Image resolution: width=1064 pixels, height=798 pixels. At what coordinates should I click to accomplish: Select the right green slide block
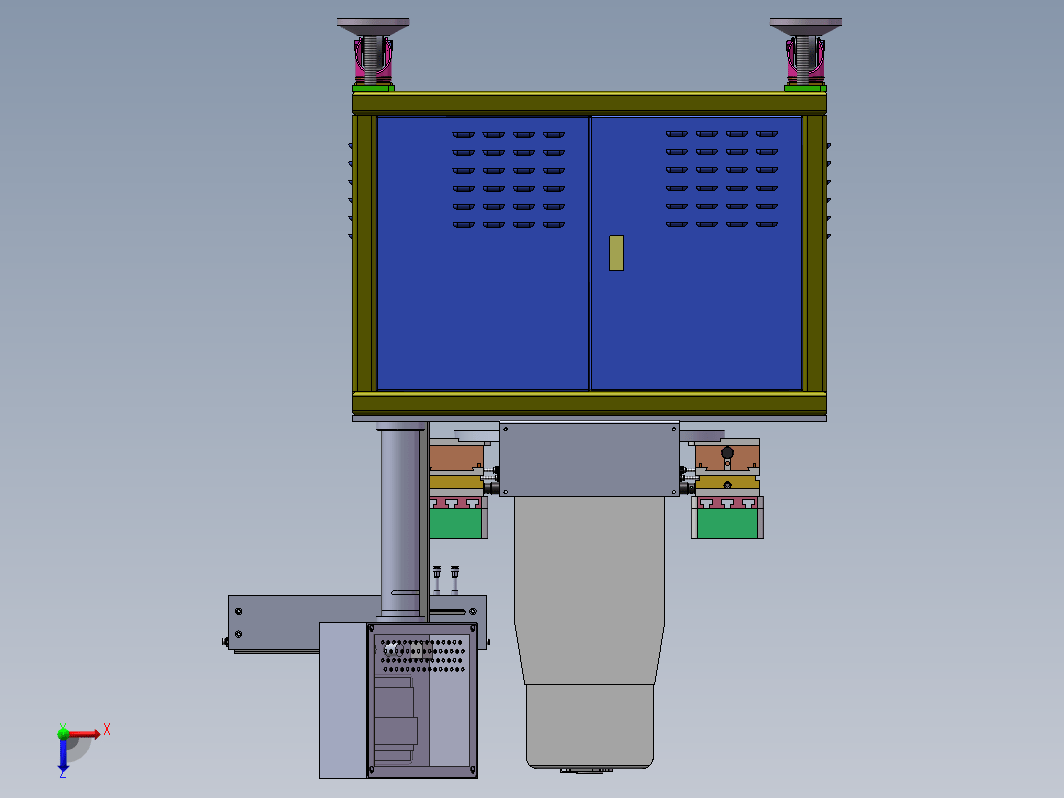tap(727, 523)
